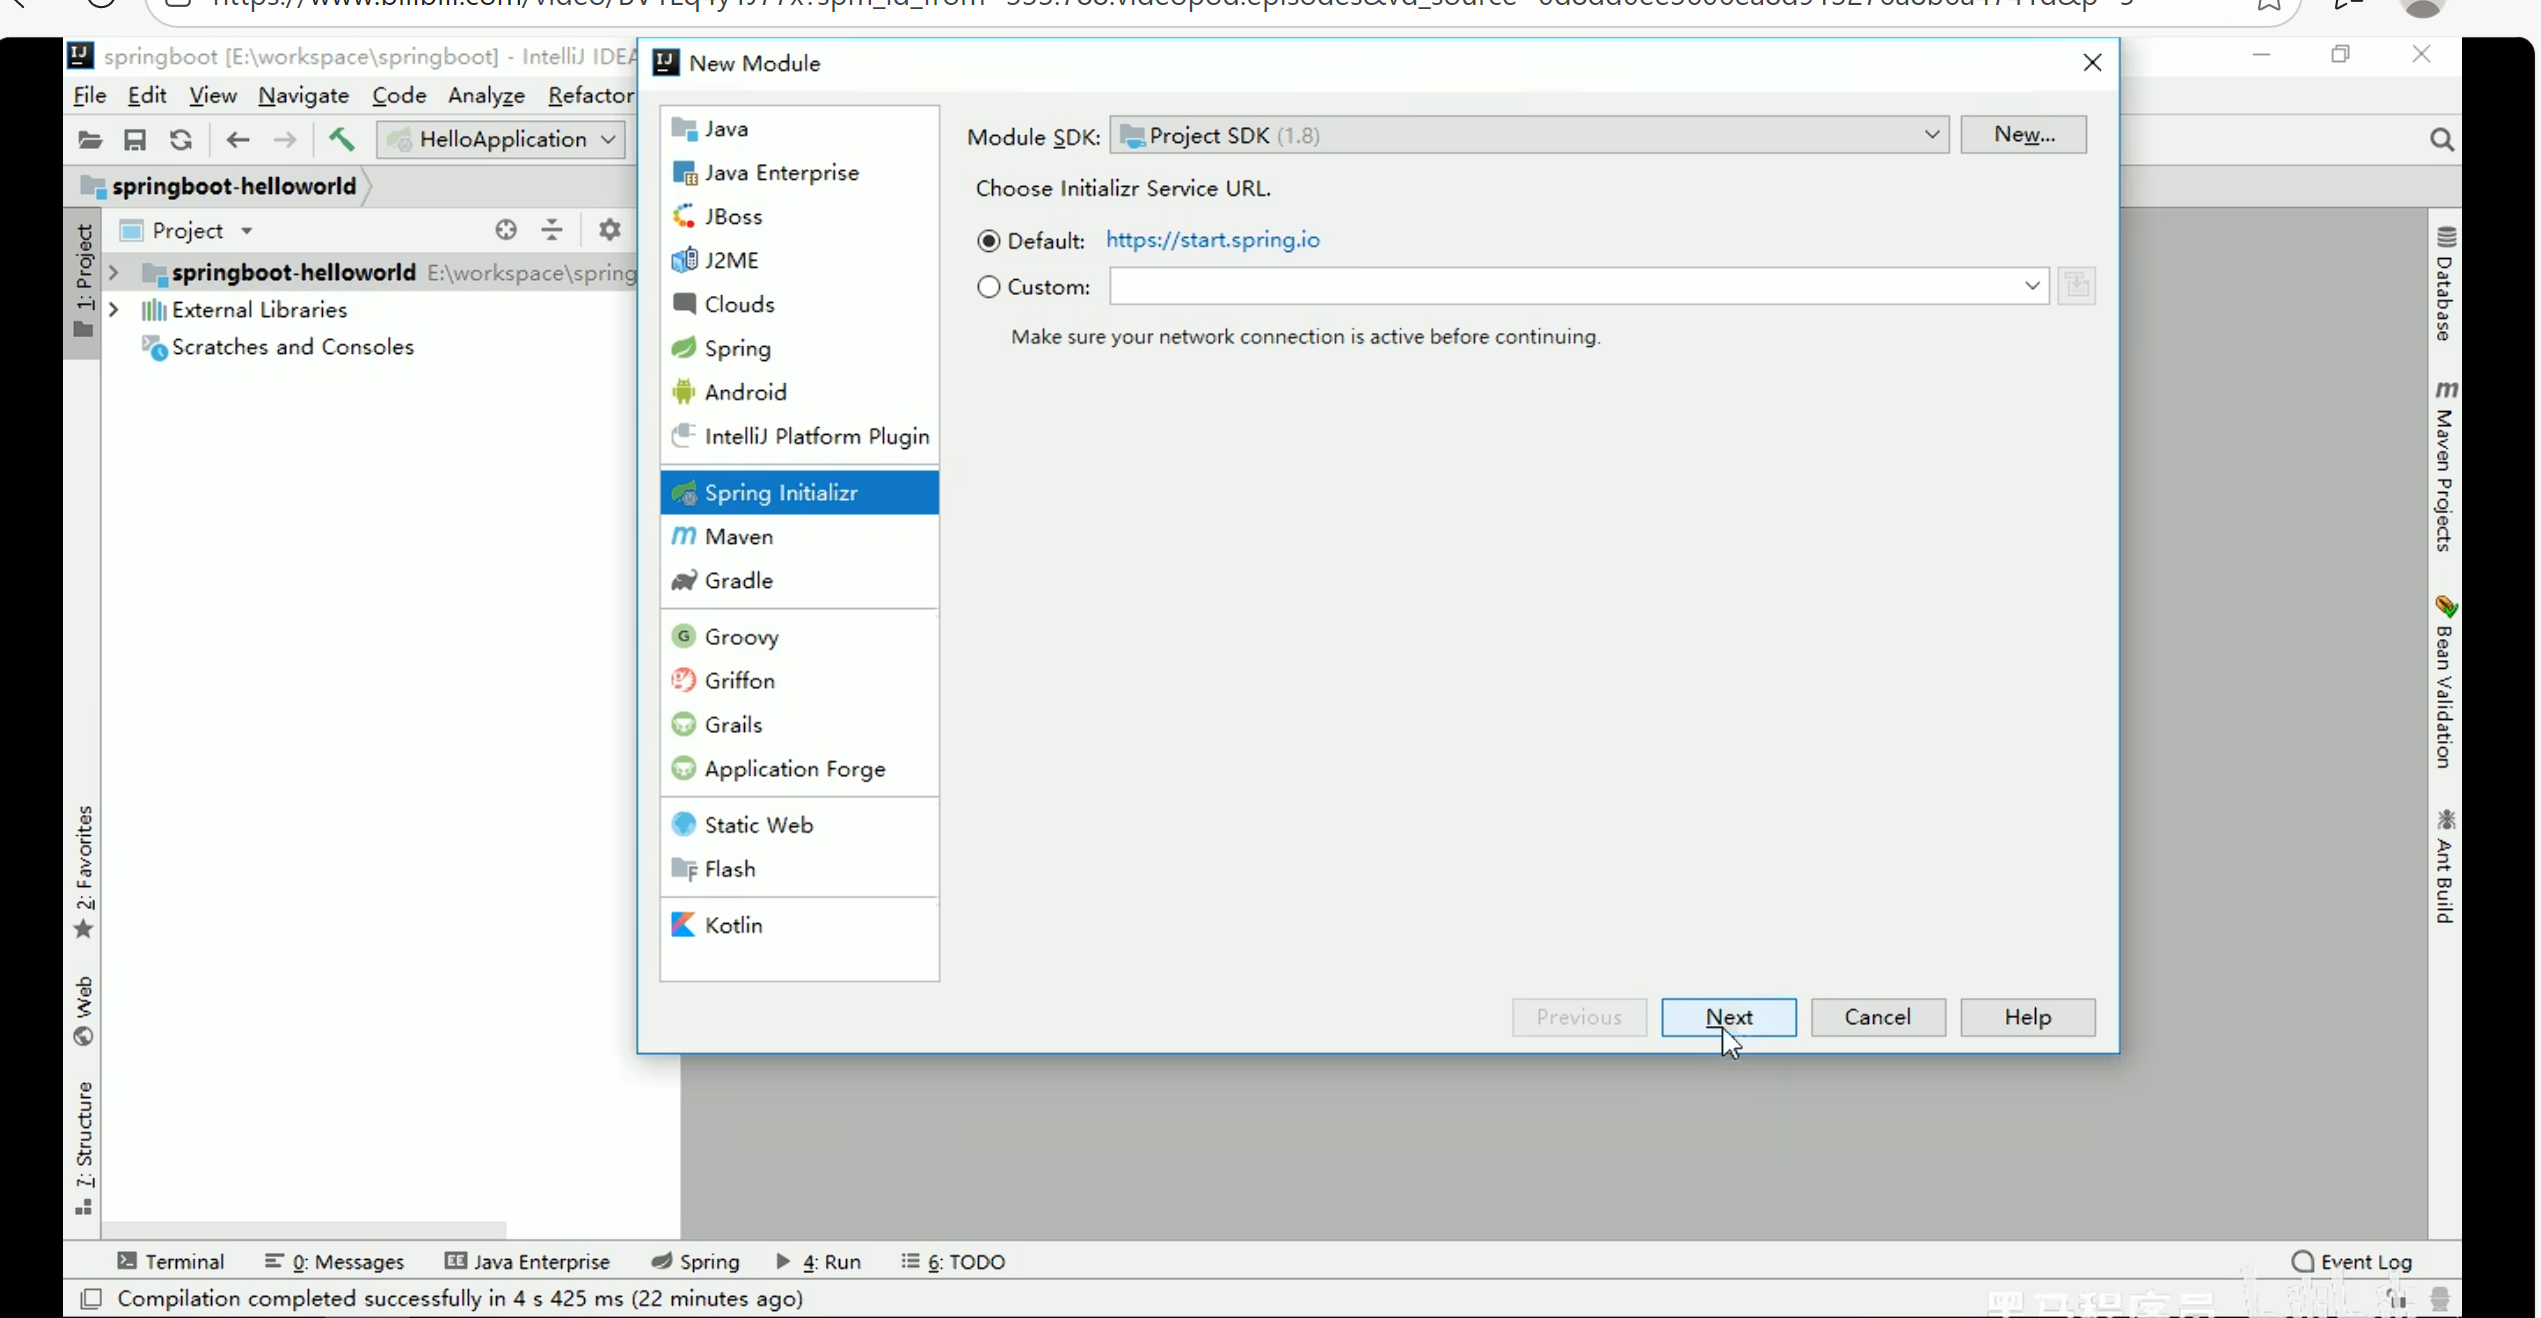Click the Save All disk icon
2541x1318 pixels.
tap(135, 139)
